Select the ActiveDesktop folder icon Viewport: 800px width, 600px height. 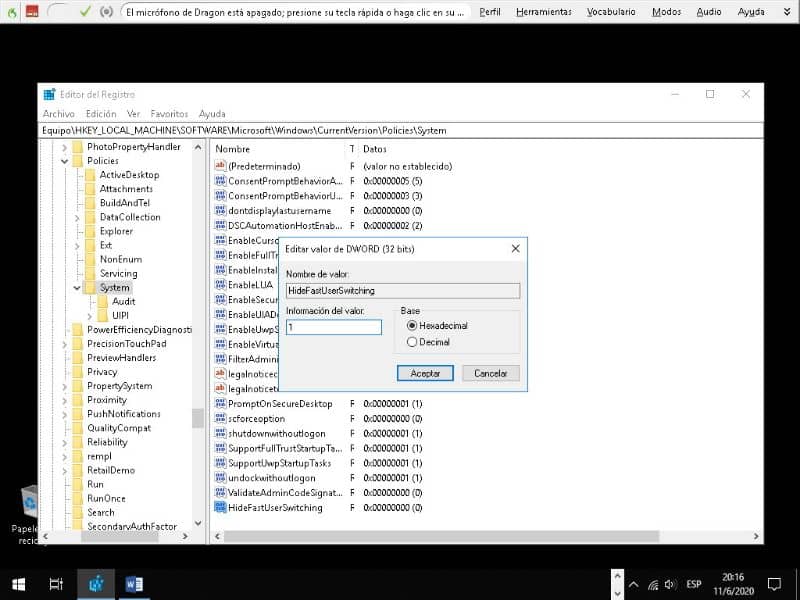[90, 175]
